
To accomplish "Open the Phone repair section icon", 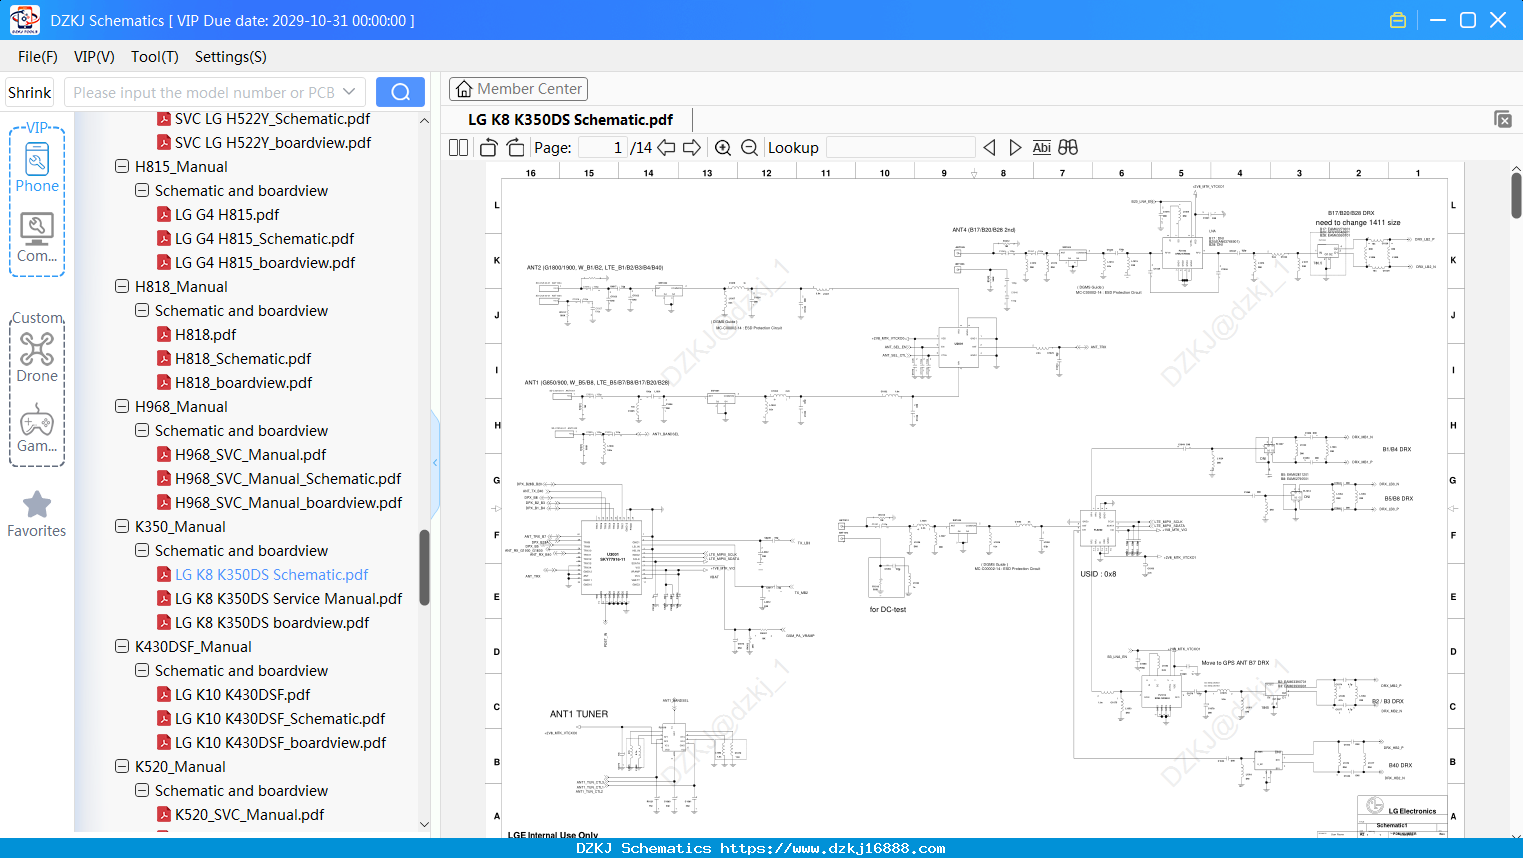I will tap(37, 160).
